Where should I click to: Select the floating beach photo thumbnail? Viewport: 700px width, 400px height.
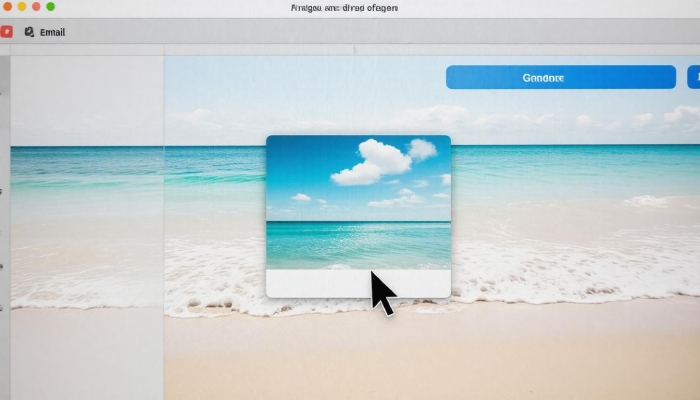tap(358, 205)
